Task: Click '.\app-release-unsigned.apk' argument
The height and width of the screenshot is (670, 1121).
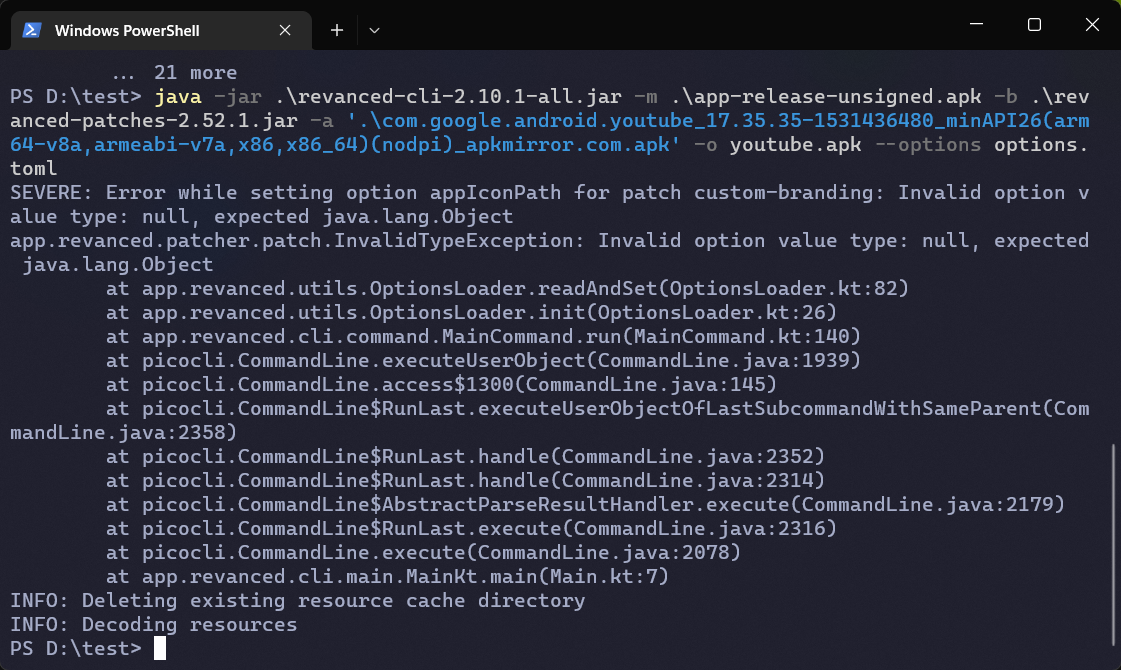Action: click(826, 97)
